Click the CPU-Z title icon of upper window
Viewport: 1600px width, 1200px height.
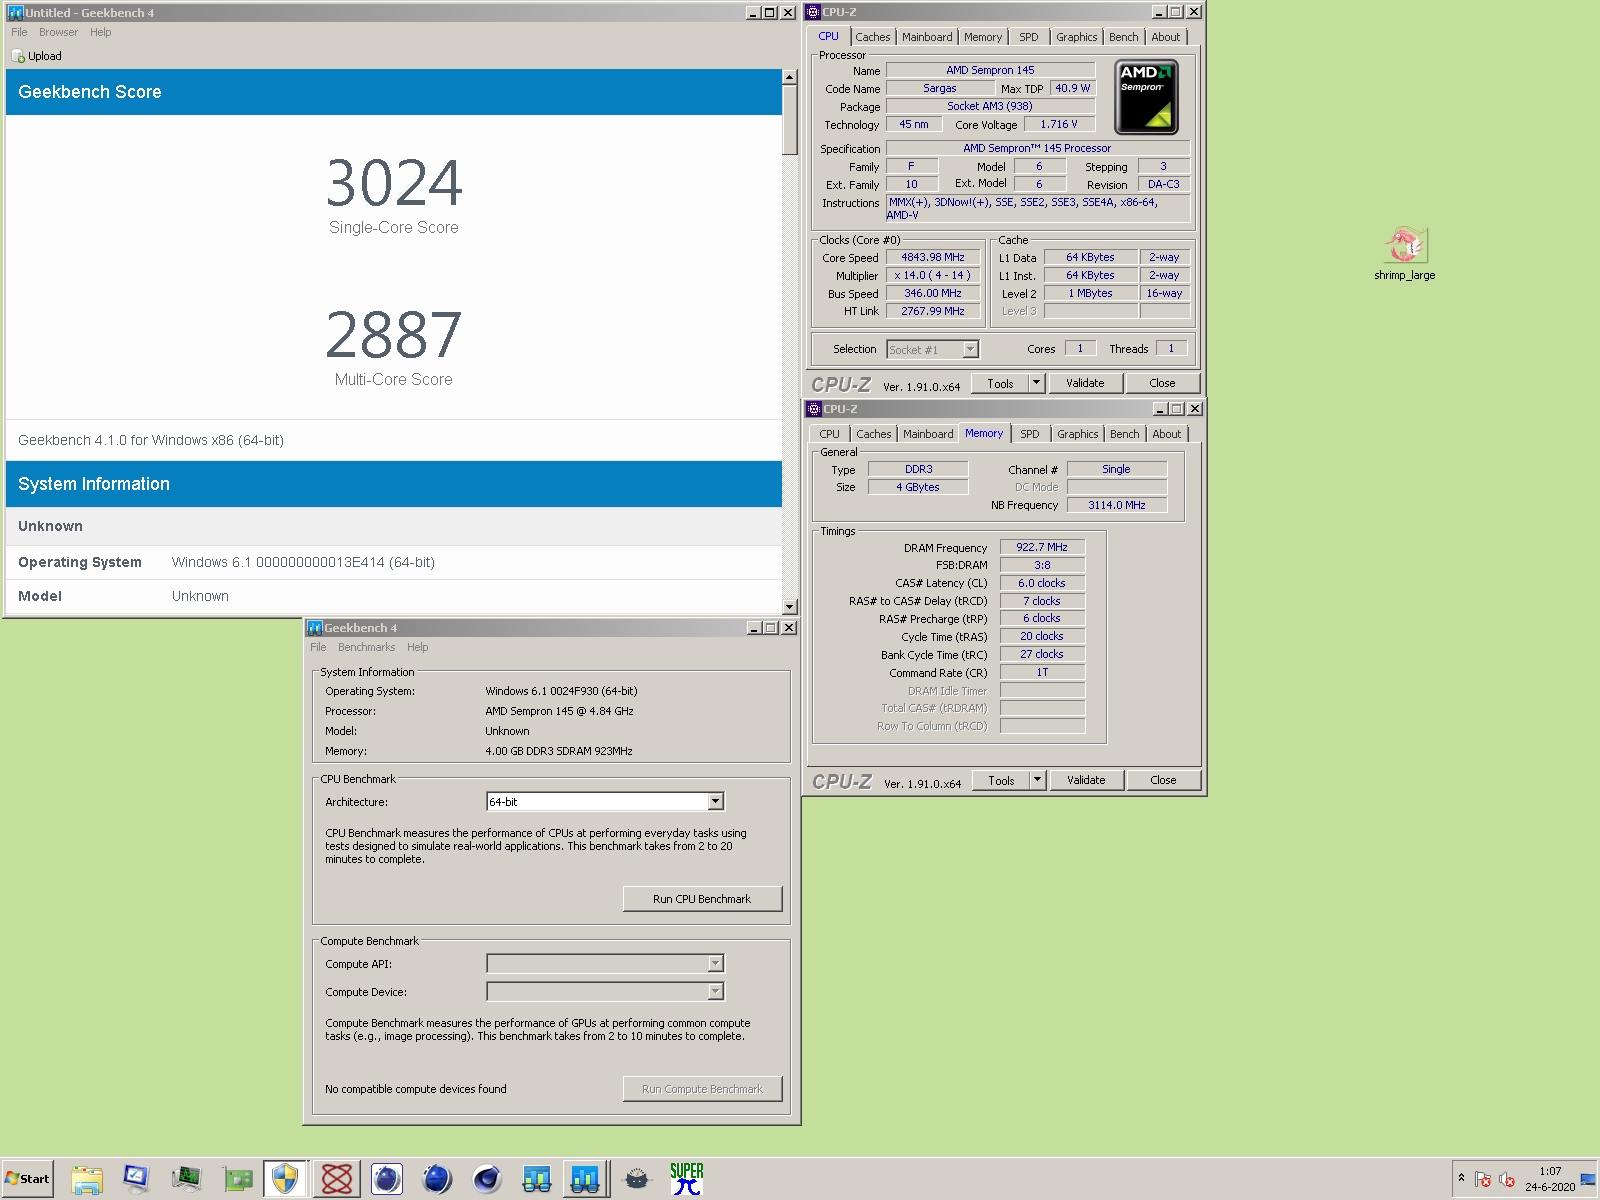pyautogui.click(x=813, y=12)
